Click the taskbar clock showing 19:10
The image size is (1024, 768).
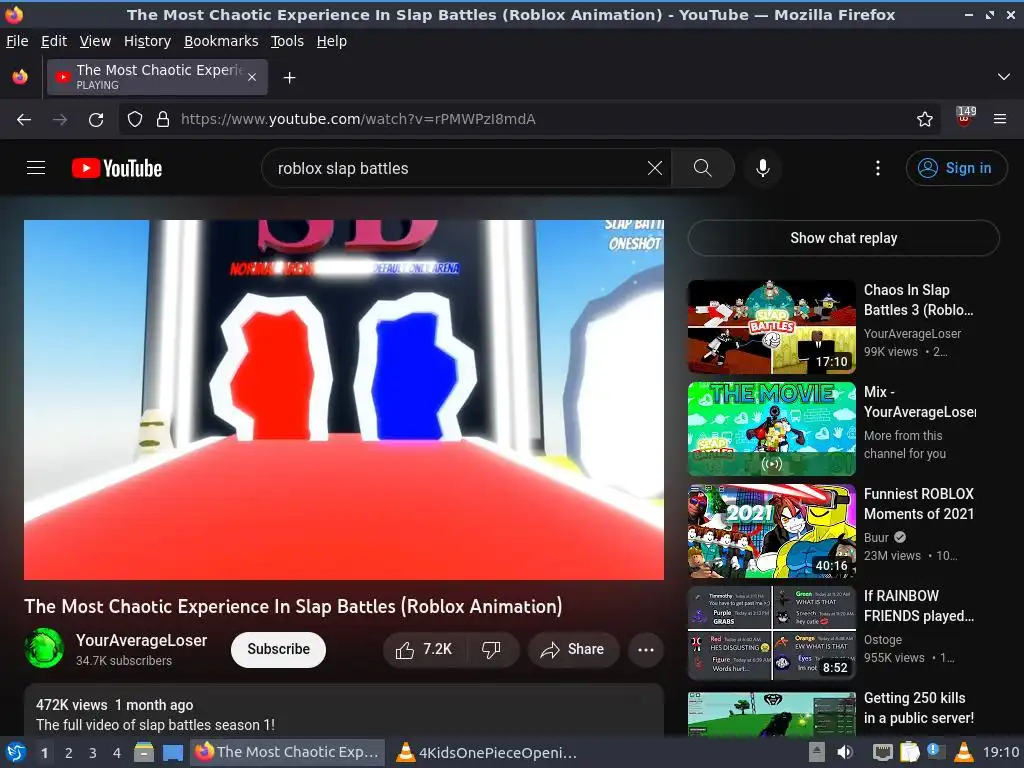click(x=1000, y=752)
